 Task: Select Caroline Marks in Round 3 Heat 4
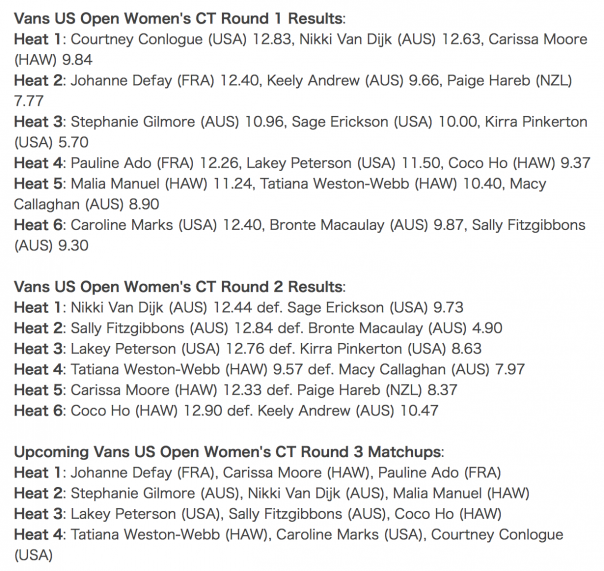327,534
